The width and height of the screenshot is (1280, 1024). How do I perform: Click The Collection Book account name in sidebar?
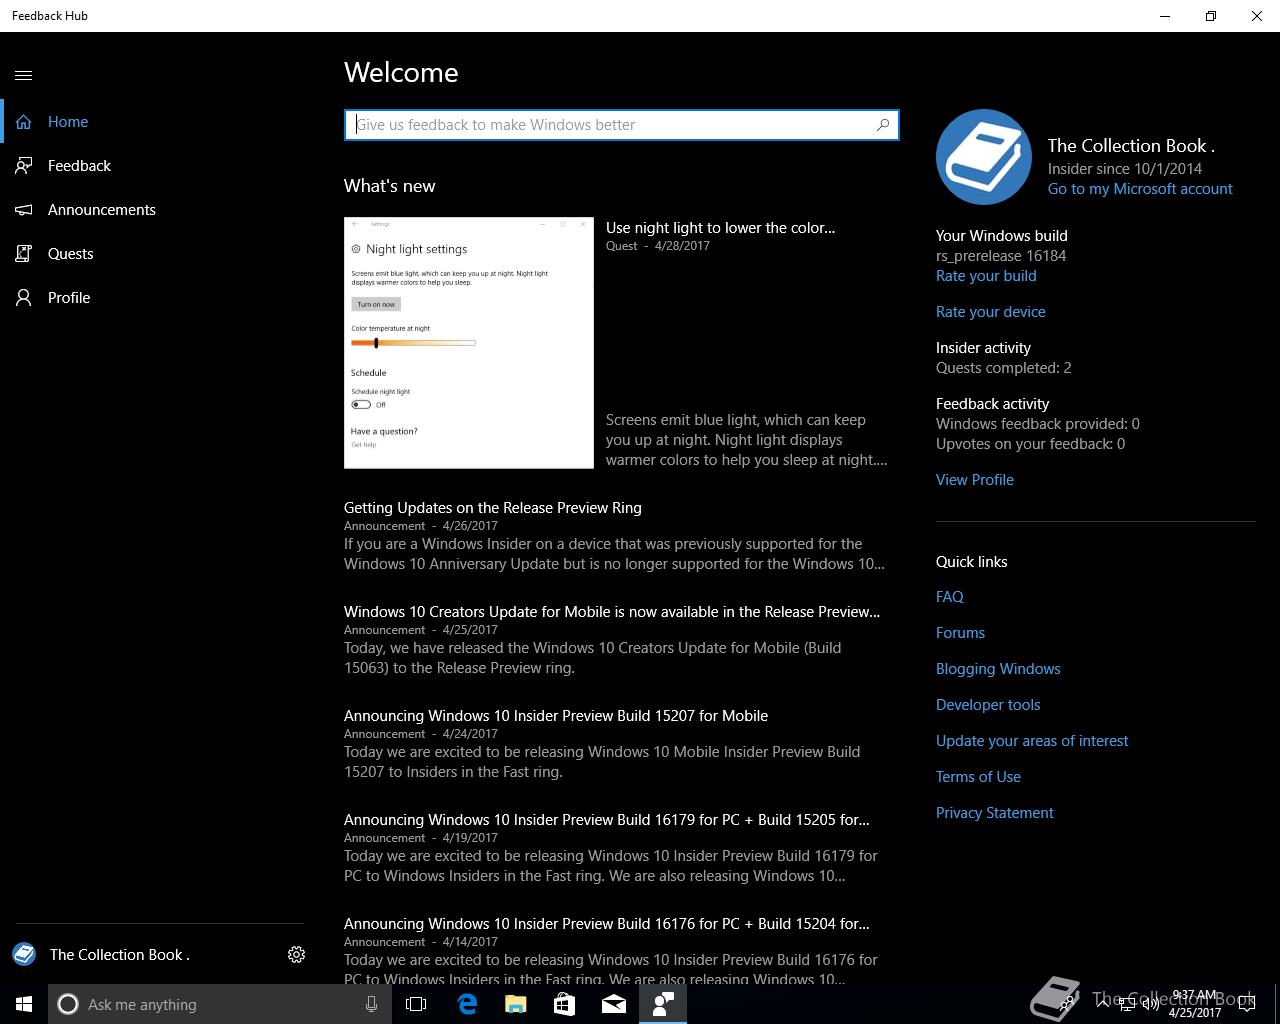[119, 955]
